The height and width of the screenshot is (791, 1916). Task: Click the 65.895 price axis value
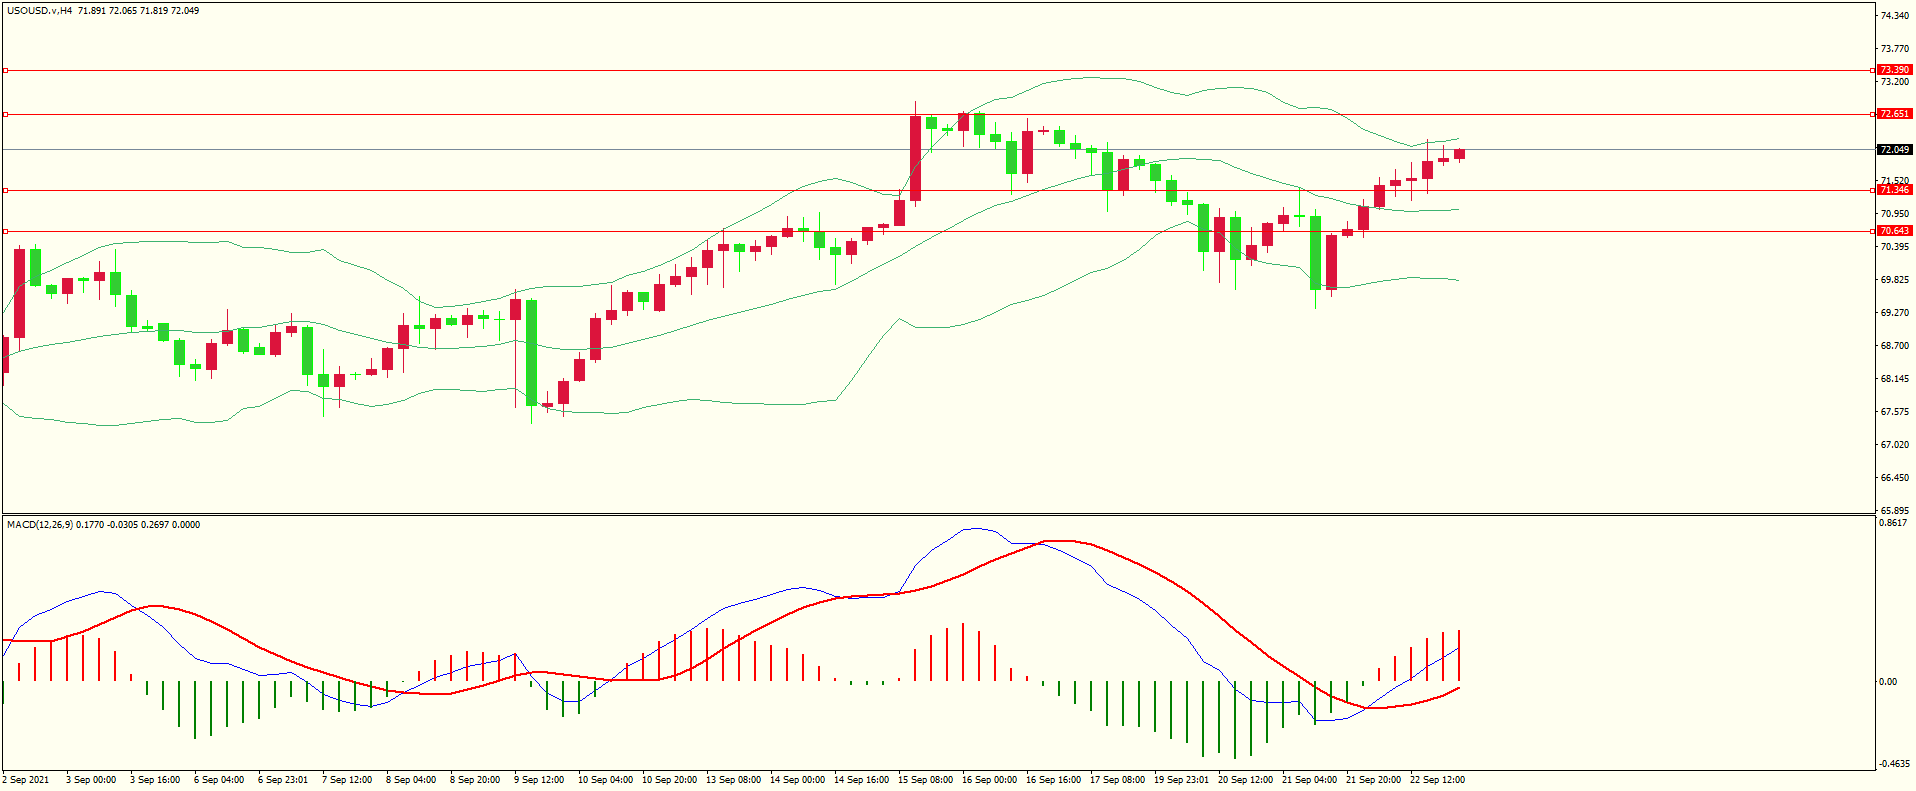click(1895, 510)
